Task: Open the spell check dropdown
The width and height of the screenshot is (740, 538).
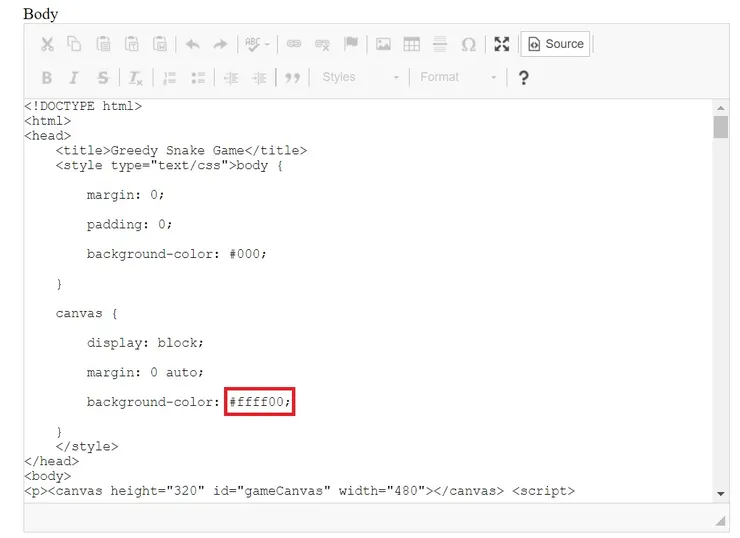Action: click(257, 44)
